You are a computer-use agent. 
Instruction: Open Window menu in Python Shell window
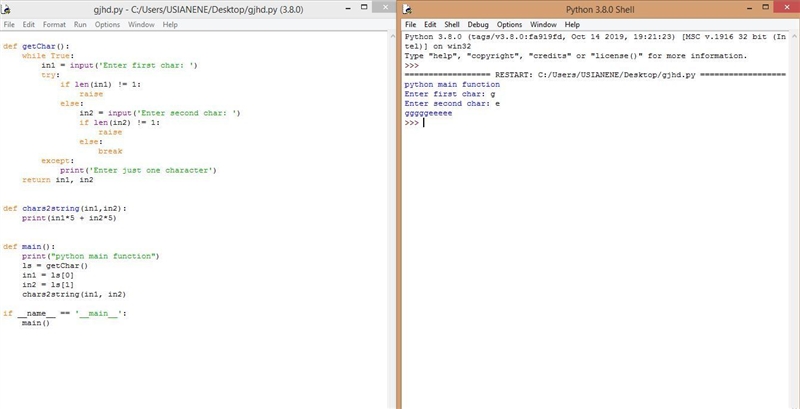tap(543, 24)
